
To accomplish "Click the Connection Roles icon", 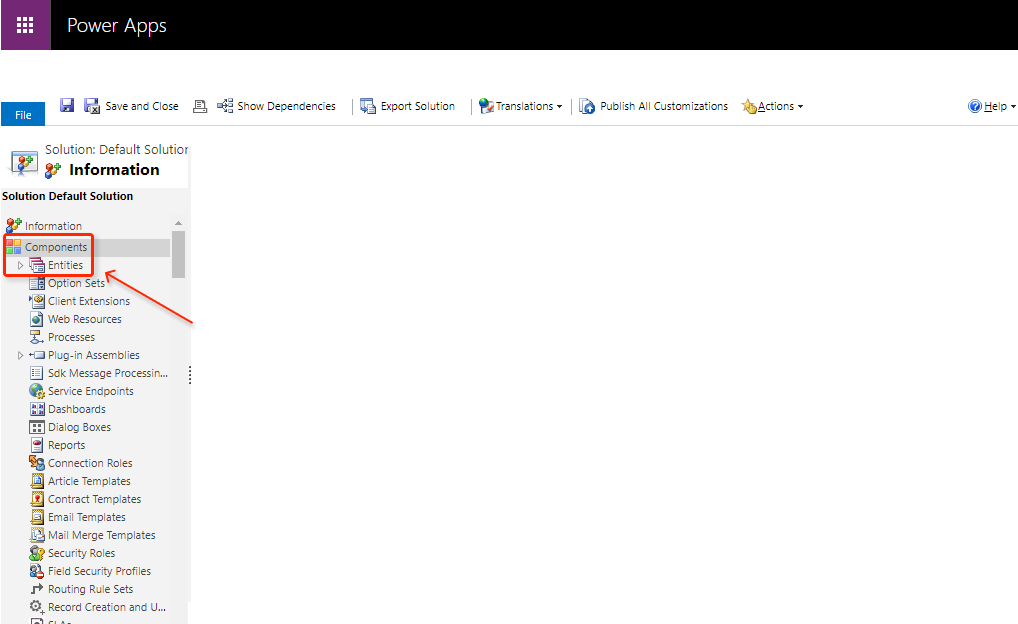I will click(37, 462).
